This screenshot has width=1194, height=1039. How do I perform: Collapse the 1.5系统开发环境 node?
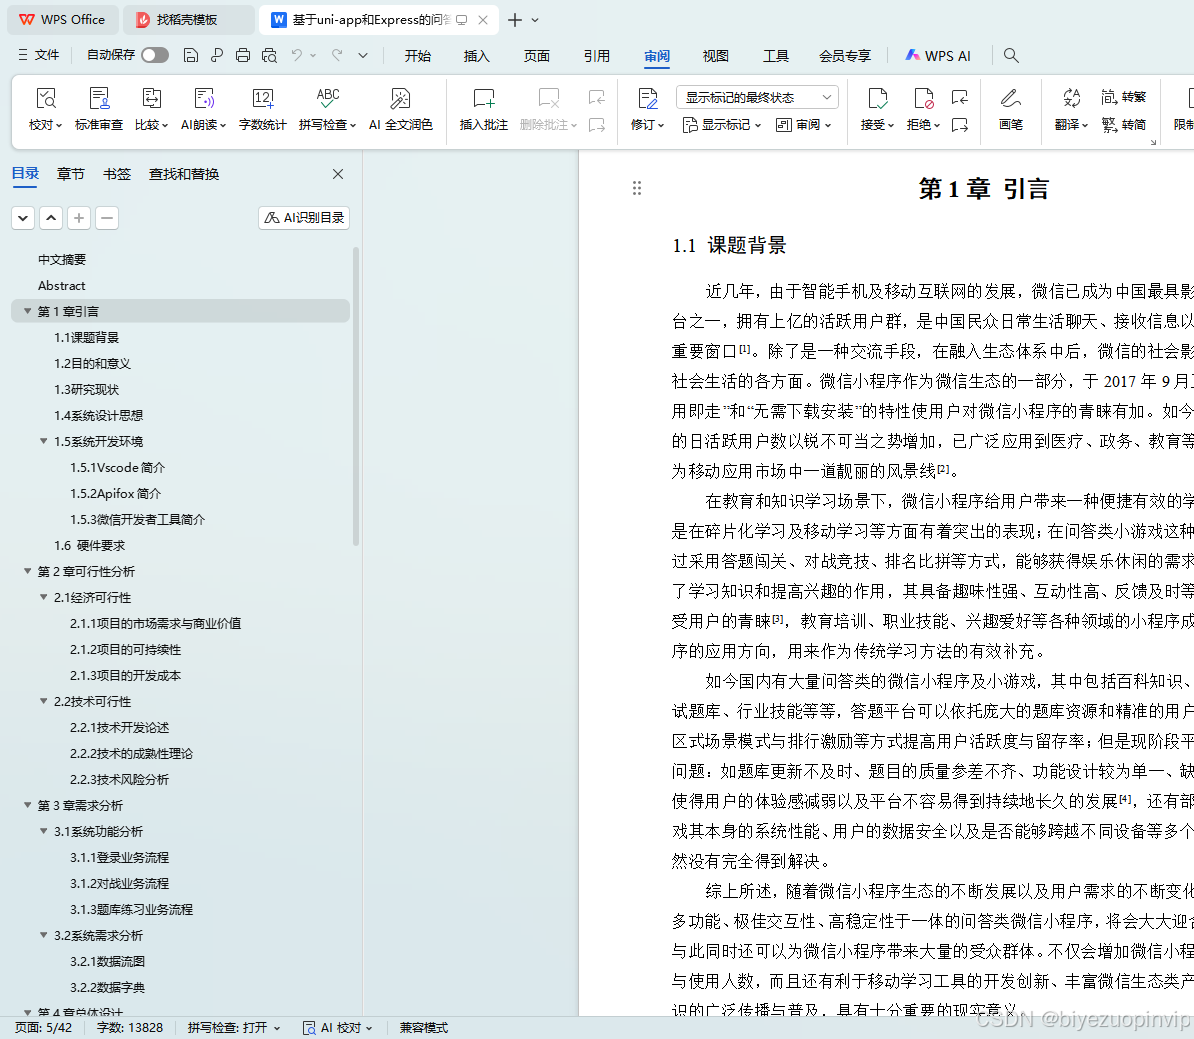coord(43,441)
